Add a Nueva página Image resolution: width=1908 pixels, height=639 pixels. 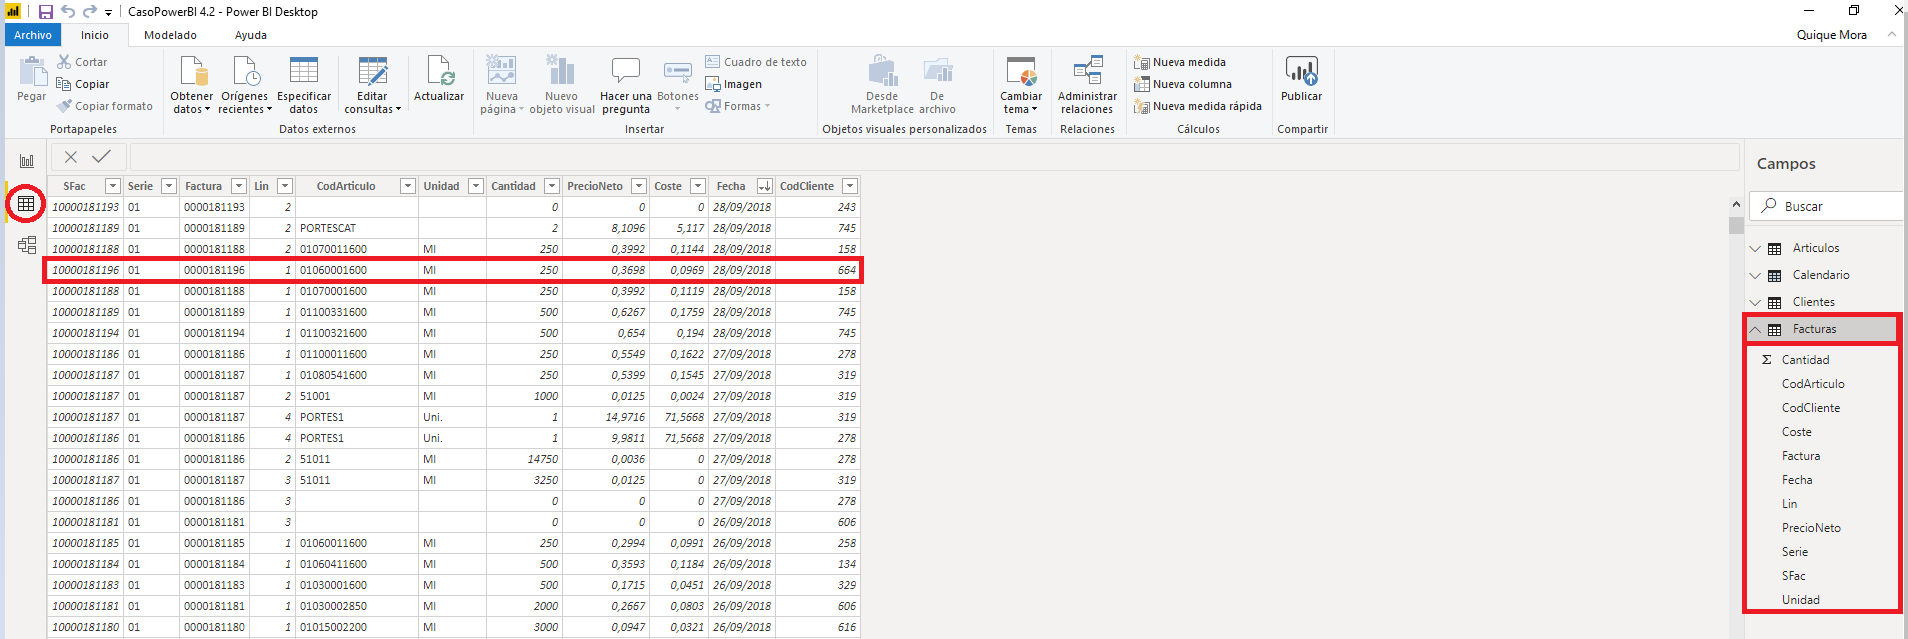click(x=502, y=85)
